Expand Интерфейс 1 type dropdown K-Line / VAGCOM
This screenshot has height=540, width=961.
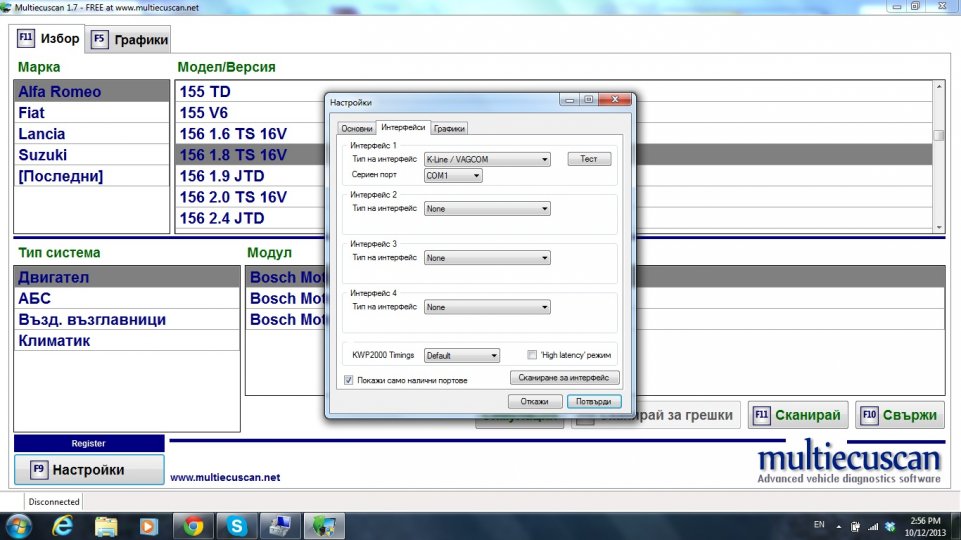[487, 159]
